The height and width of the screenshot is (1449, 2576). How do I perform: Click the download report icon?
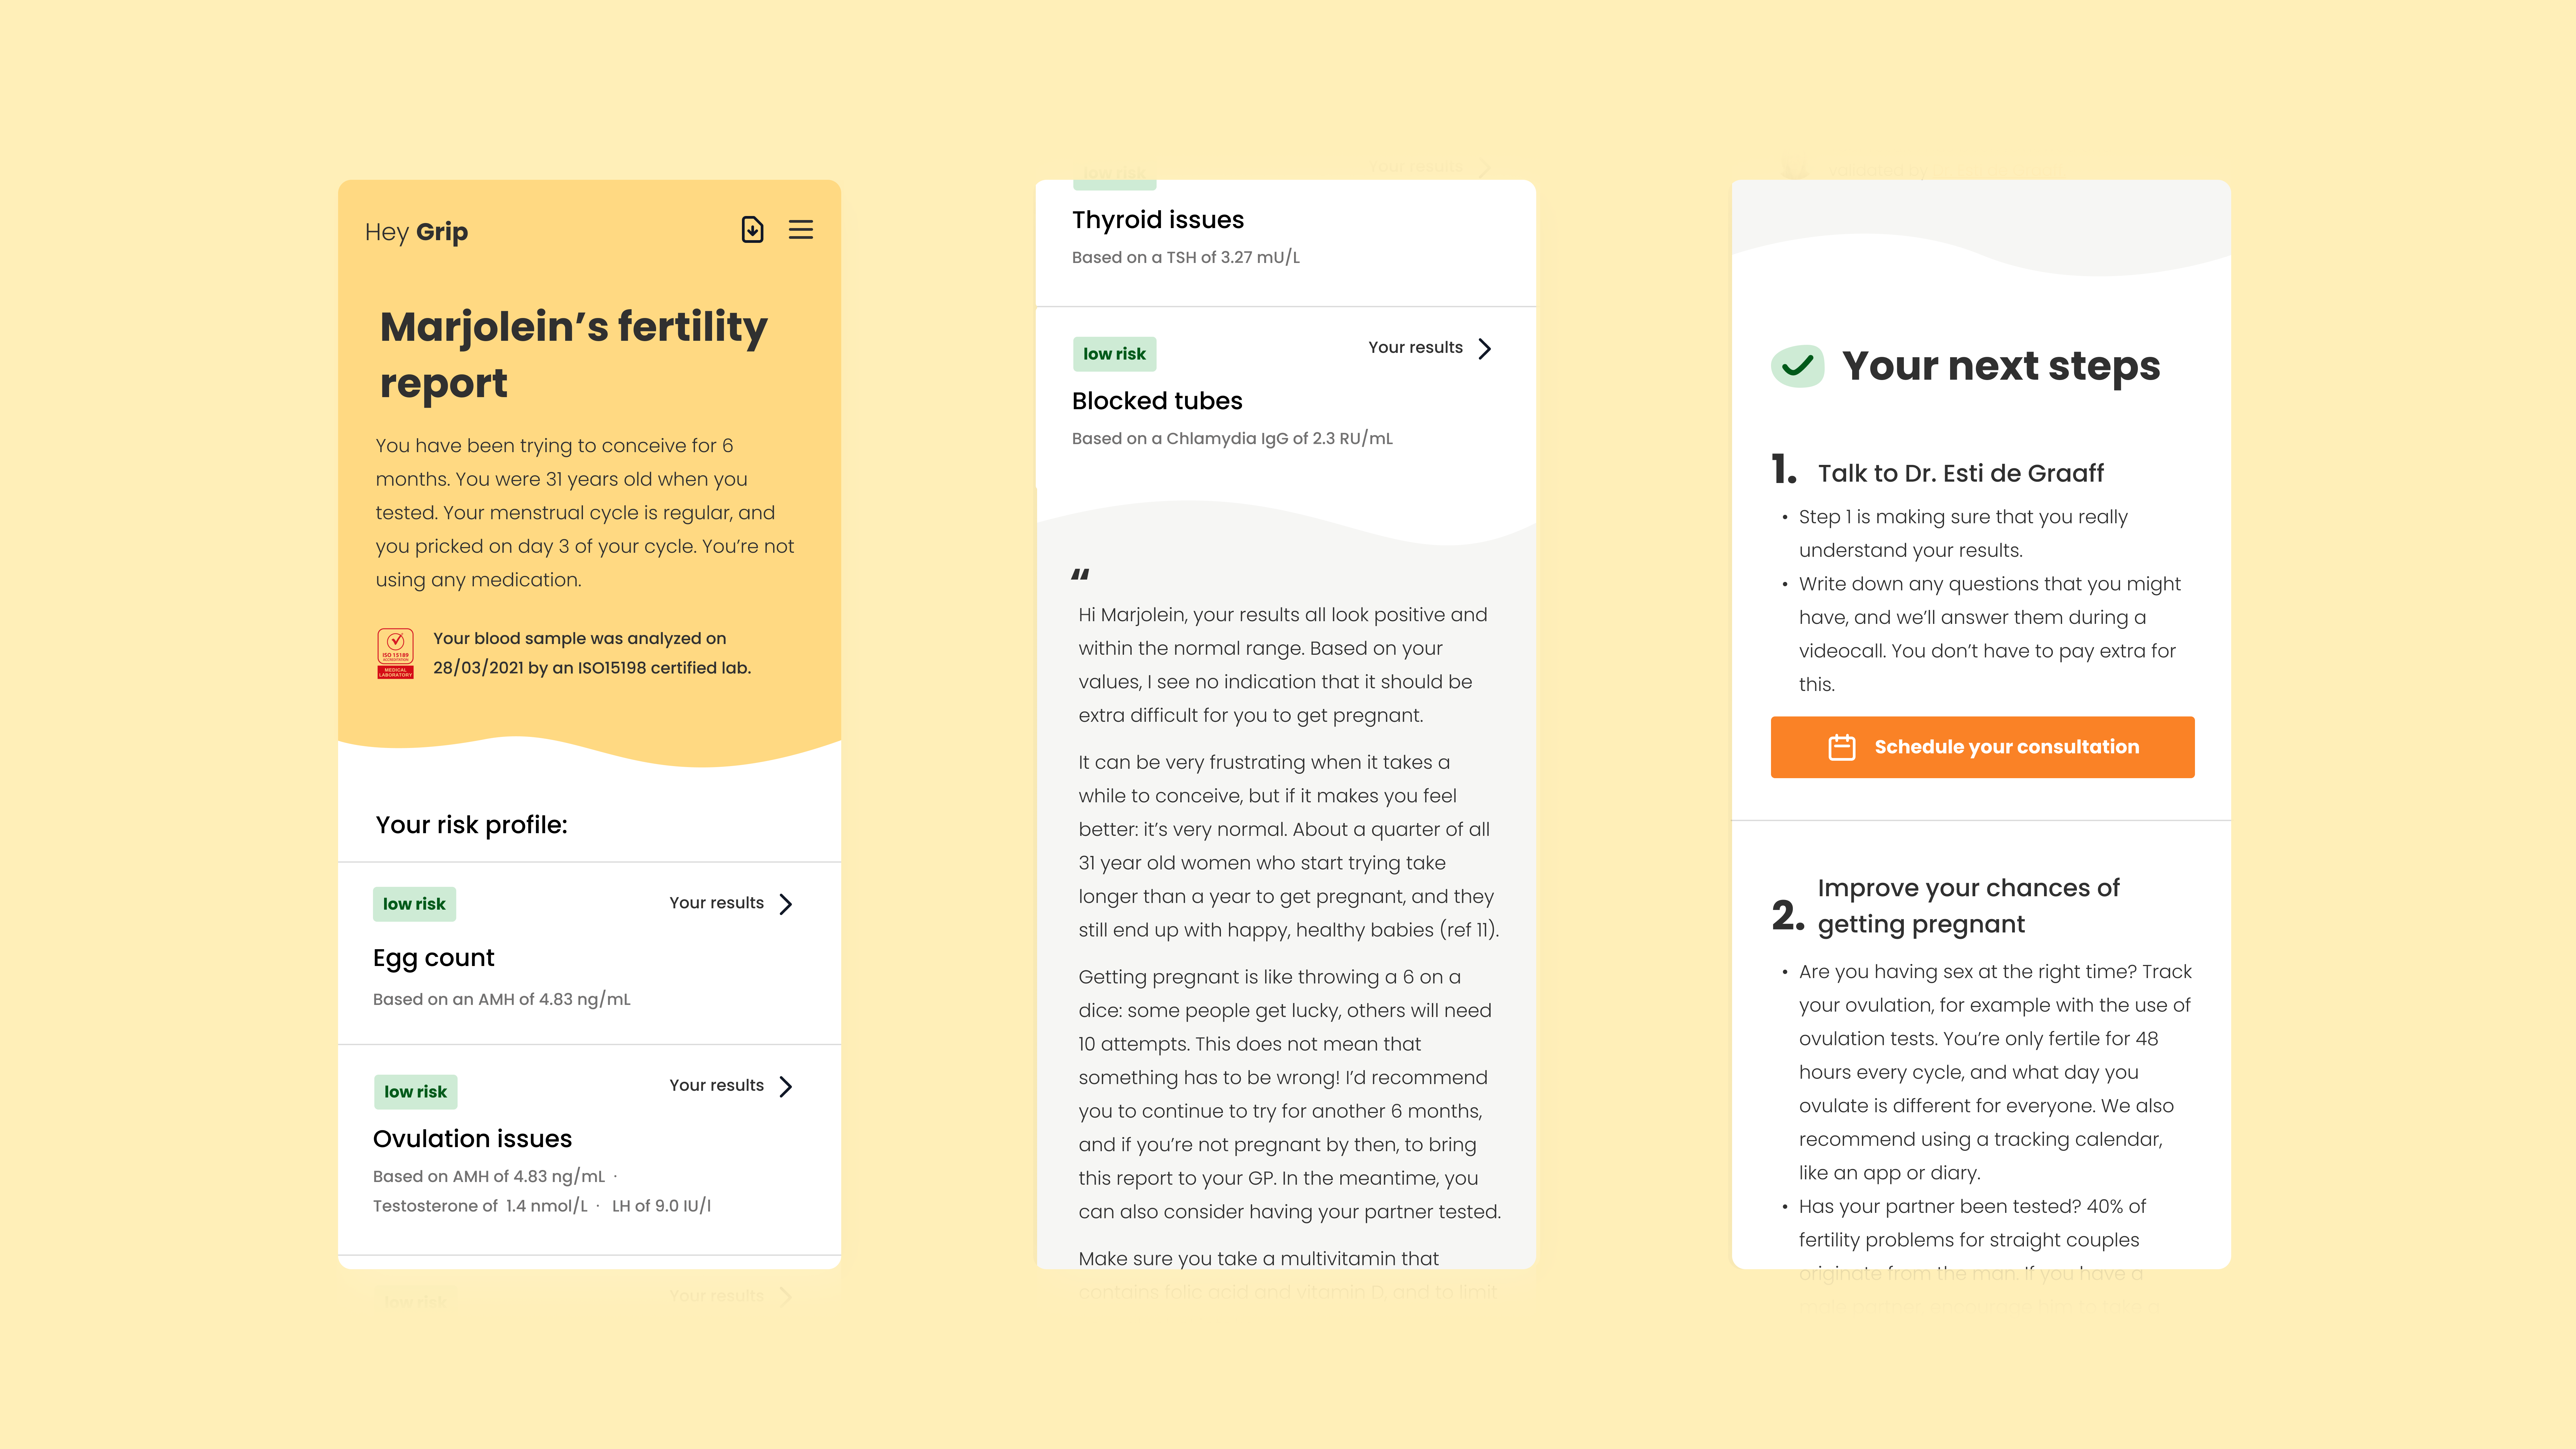click(x=752, y=230)
